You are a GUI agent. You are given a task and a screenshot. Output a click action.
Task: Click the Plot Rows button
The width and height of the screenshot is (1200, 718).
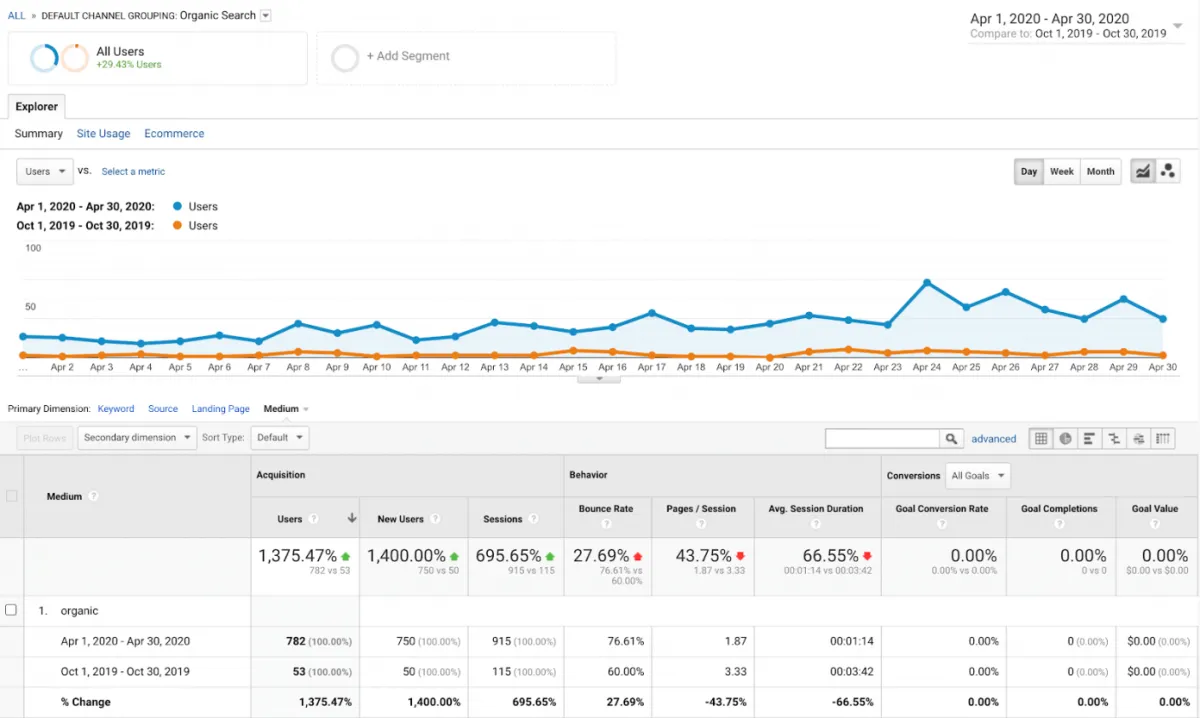tap(45, 437)
